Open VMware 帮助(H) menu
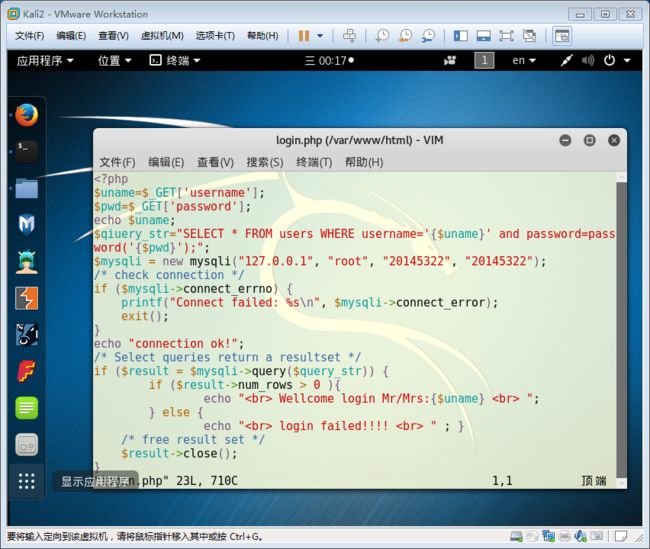 tap(263, 36)
